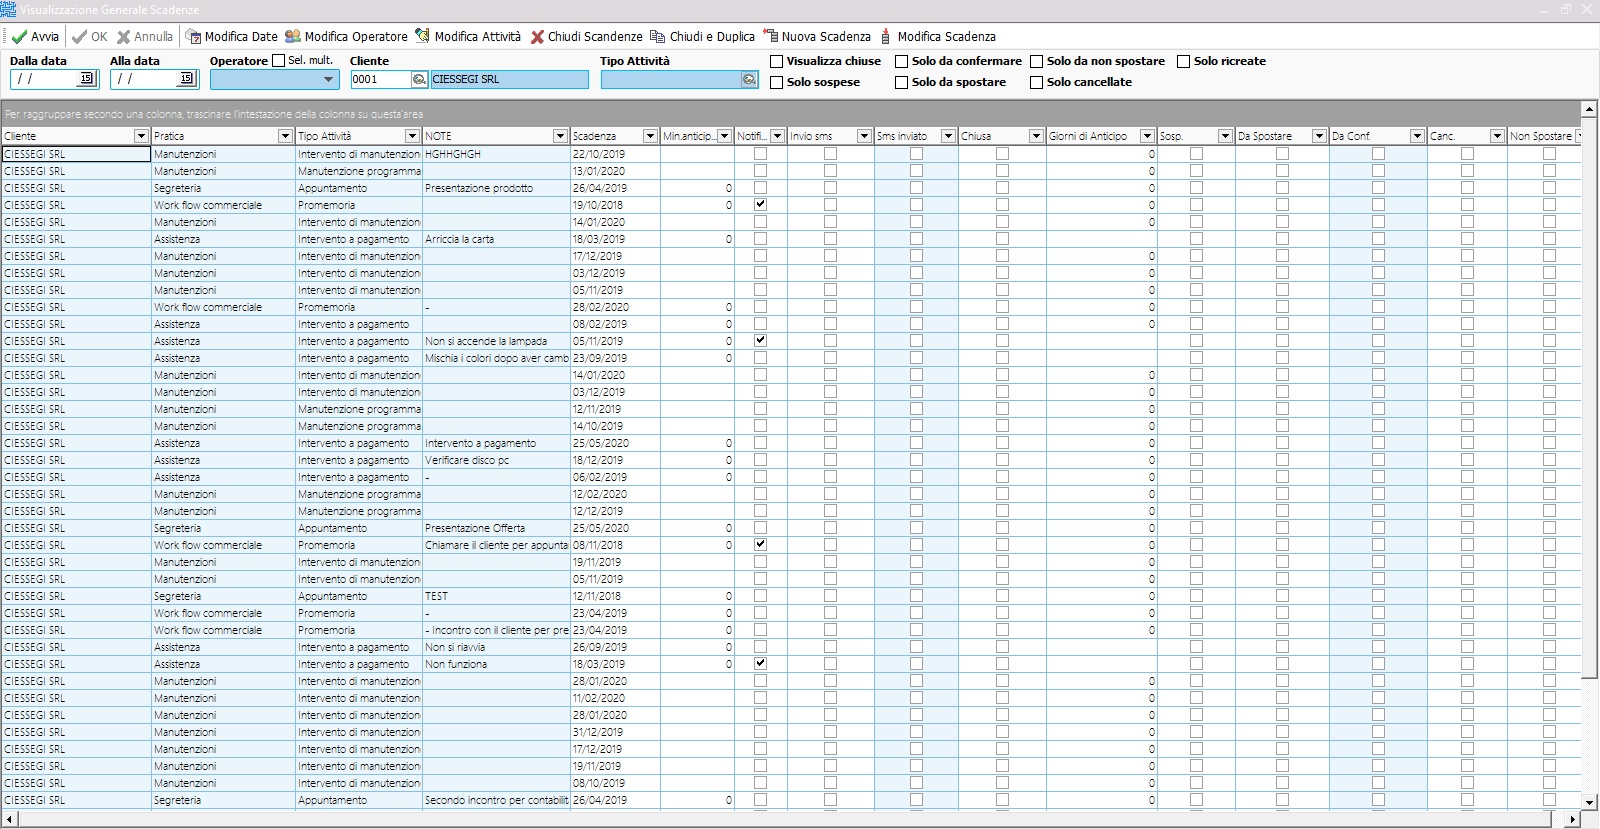The height and width of the screenshot is (829, 1600).
Task: Open Modifica Operatore from toolbar
Action: 346,37
